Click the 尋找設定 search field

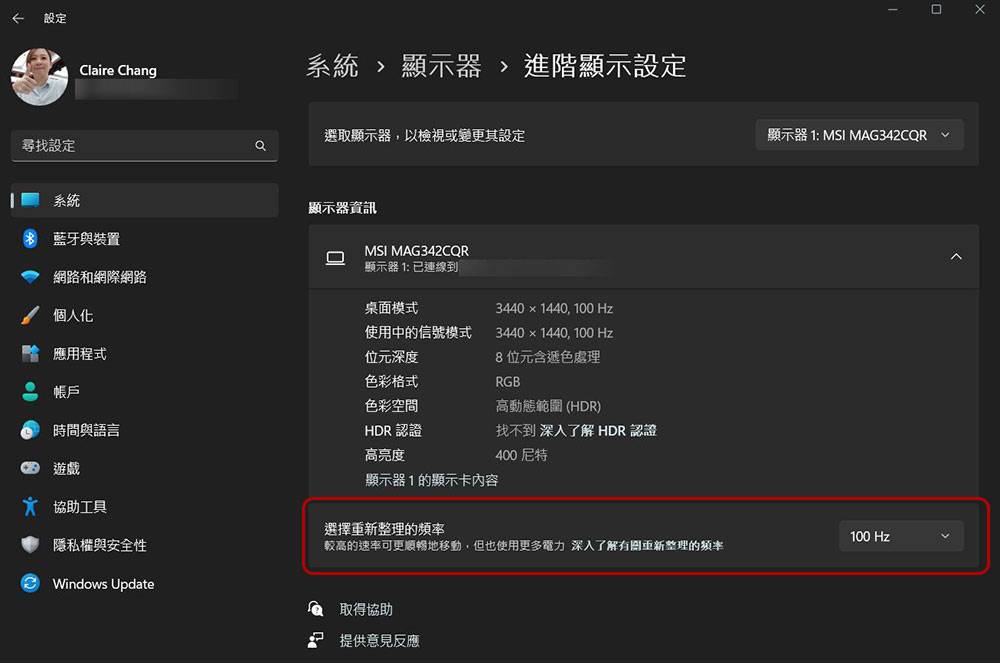[x=135, y=146]
